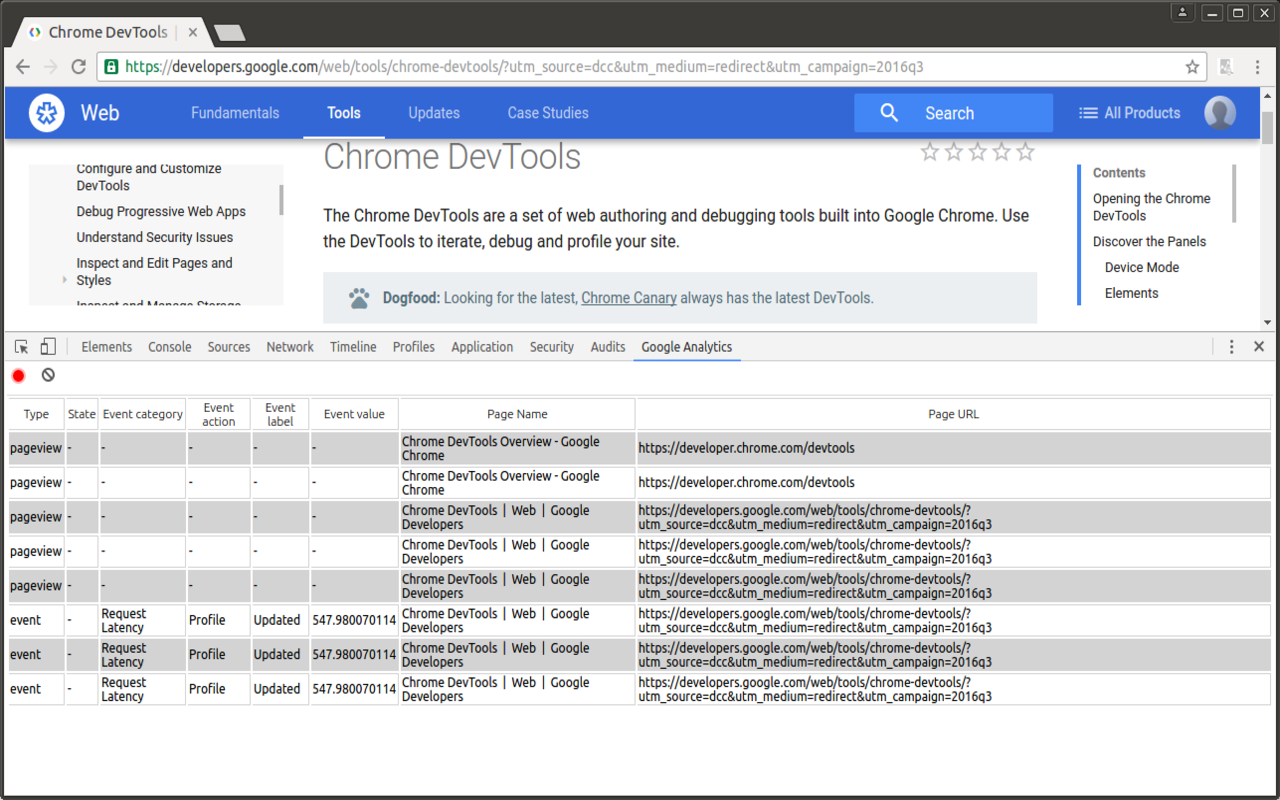Click the fifth rating star
The width and height of the screenshot is (1280, 800).
coord(1024,152)
